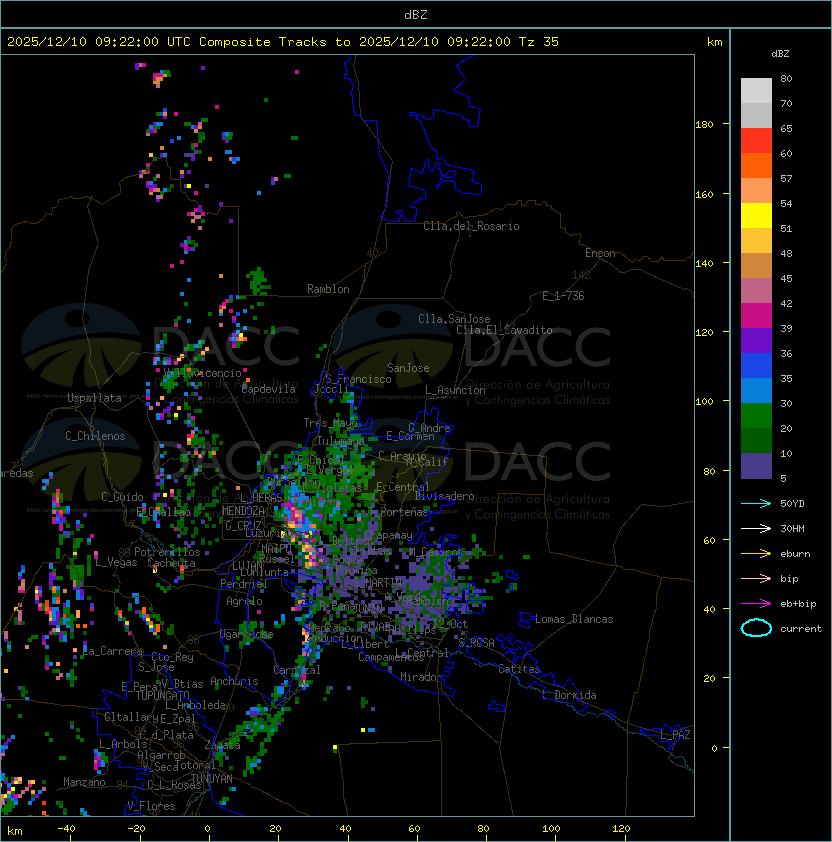Viewport: 832px width, 842px height.
Task: Click the 'Potrerillos' place label
Action: (167, 552)
